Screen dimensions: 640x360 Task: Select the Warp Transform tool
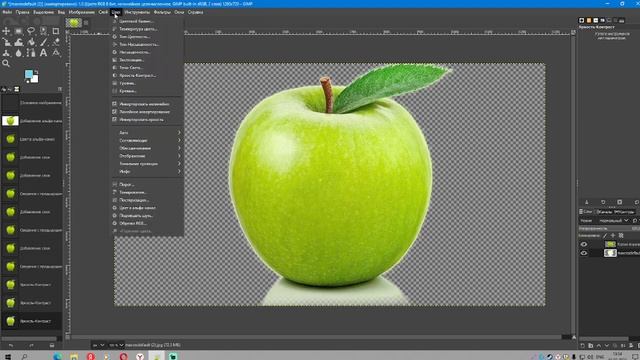[18, 42]
